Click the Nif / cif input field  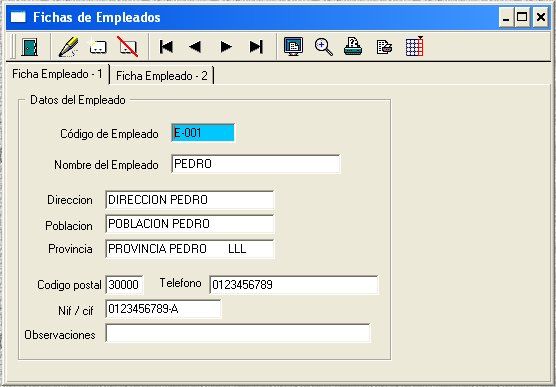pos(163,309)
